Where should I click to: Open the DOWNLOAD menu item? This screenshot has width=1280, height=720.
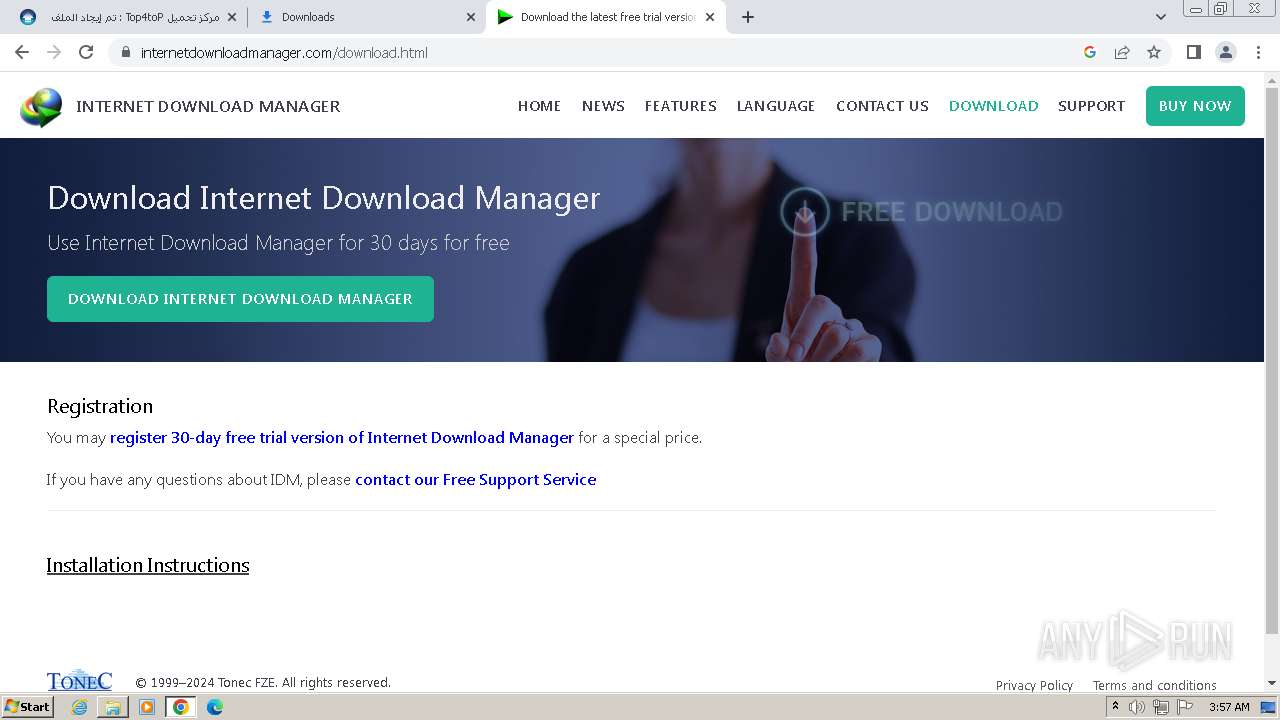pyautogui.click(x=993, y=106)
